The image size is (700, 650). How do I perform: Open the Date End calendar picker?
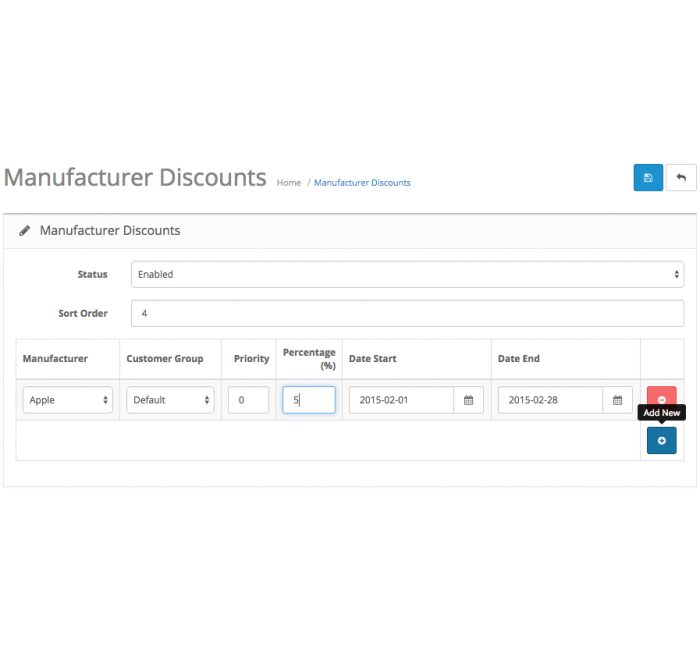(617, 400)
